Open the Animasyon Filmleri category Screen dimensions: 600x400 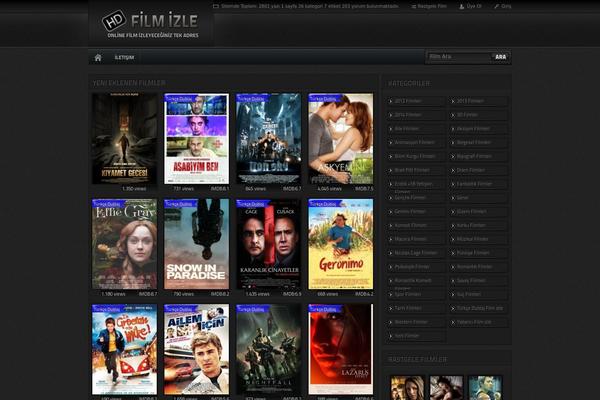pos(414,142)
